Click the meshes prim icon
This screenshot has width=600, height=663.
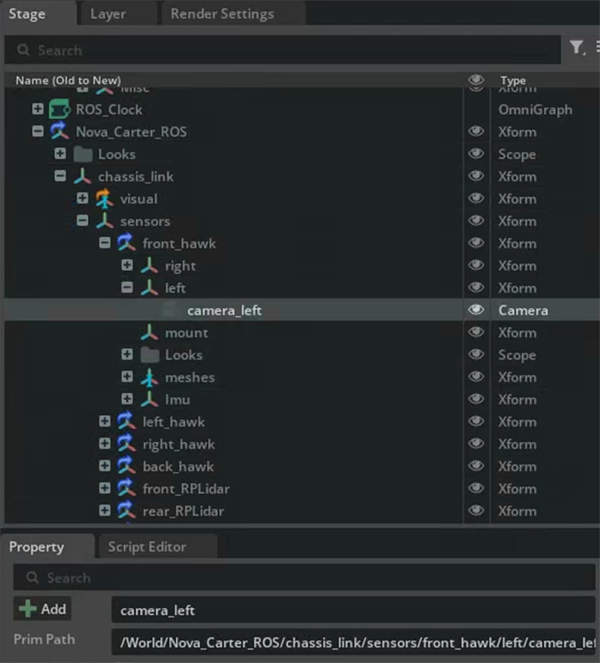[x=149, y=378]
